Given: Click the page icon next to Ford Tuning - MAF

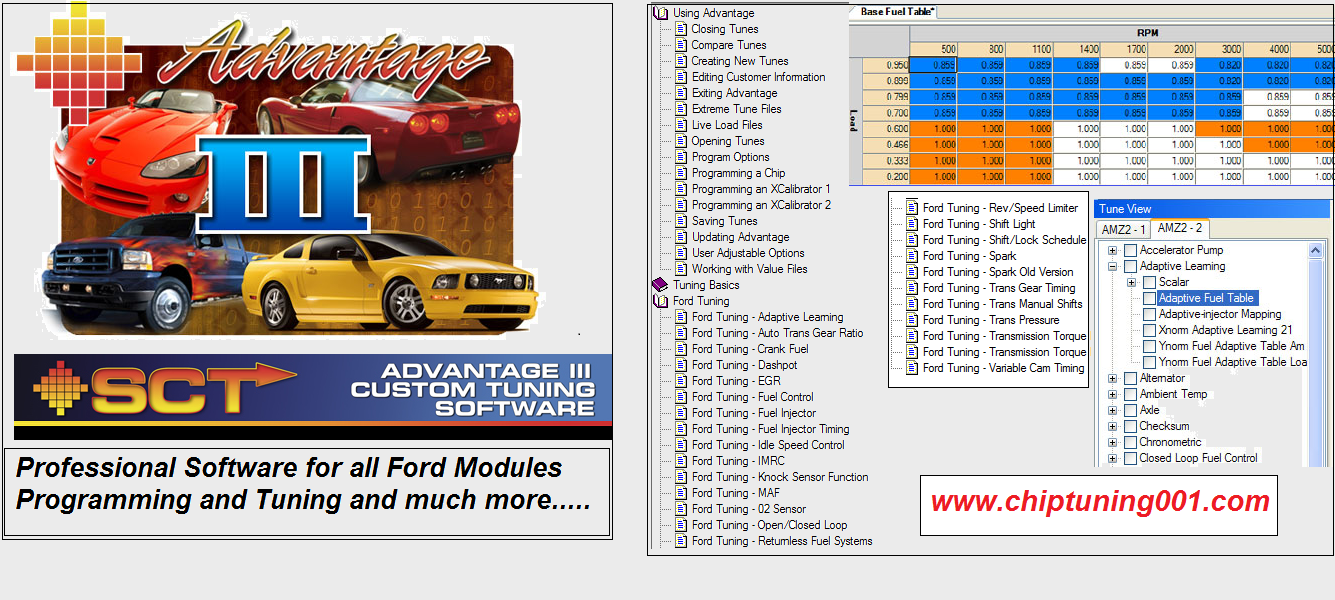Looking at the screenshot, I should tap(681, 493).
